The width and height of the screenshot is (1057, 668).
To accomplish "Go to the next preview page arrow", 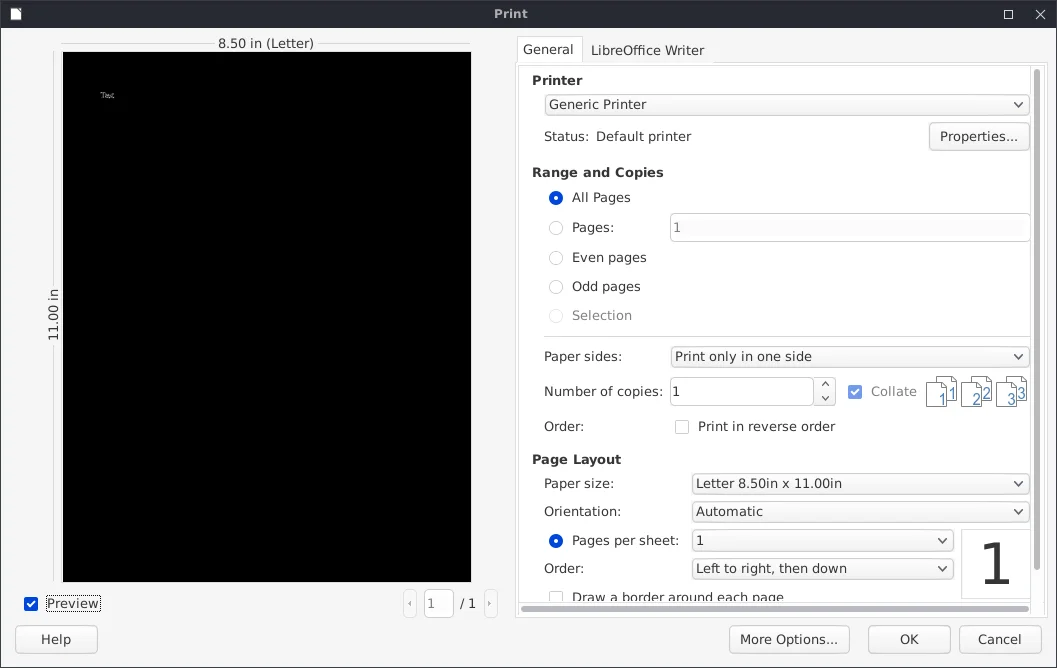I will pos(490,603).
